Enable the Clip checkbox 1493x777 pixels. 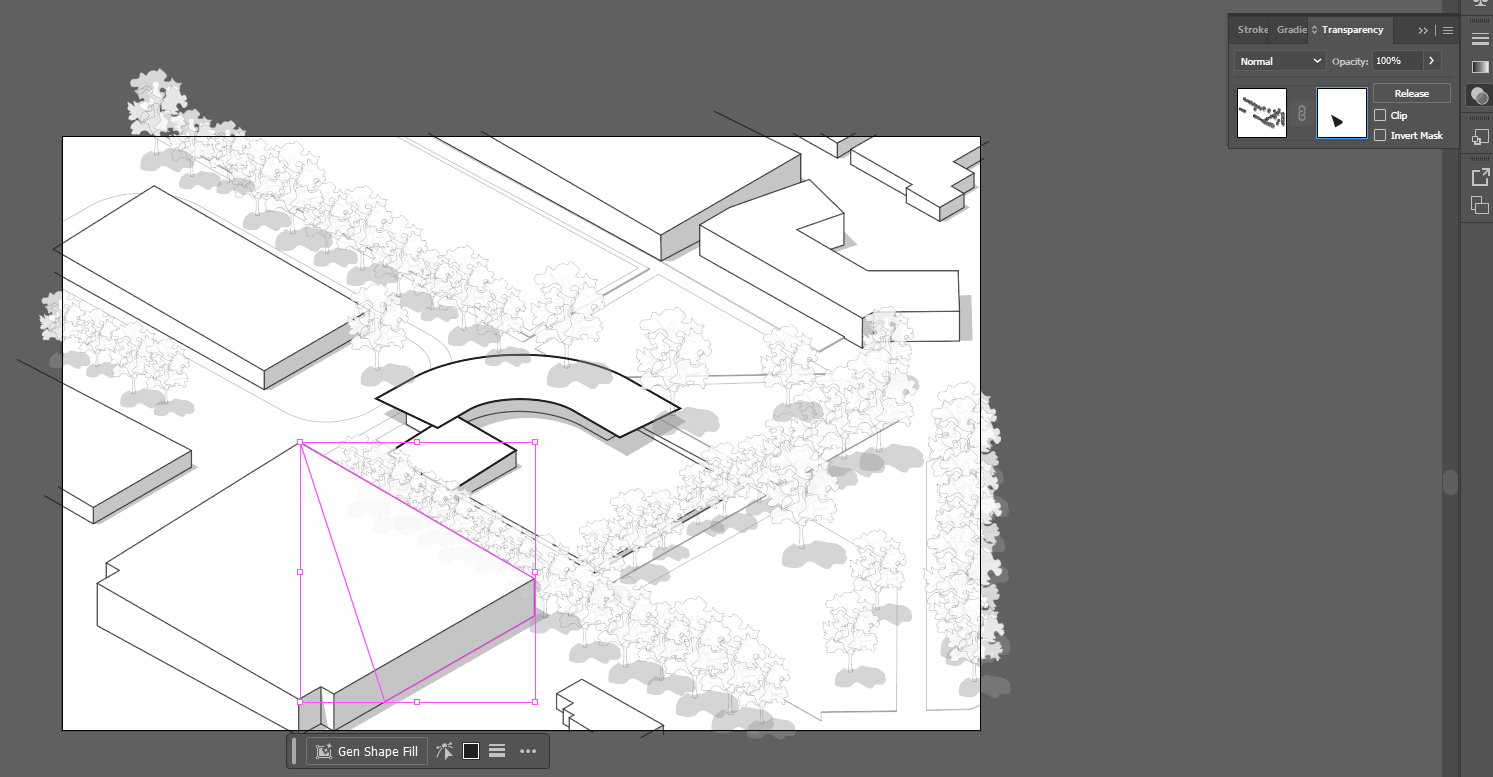1380,115
